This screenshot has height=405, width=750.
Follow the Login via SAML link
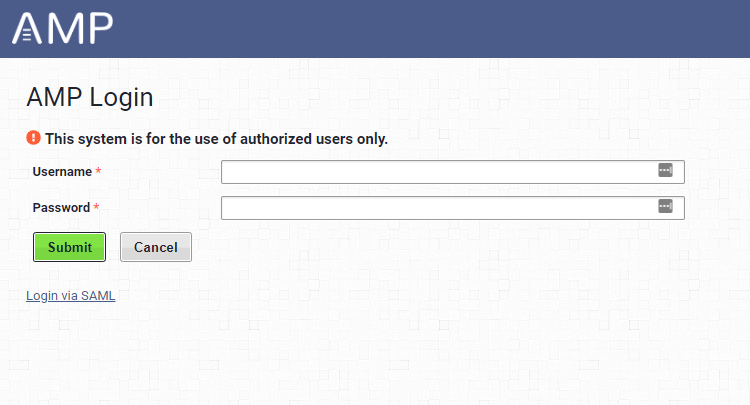click(71, 296)
